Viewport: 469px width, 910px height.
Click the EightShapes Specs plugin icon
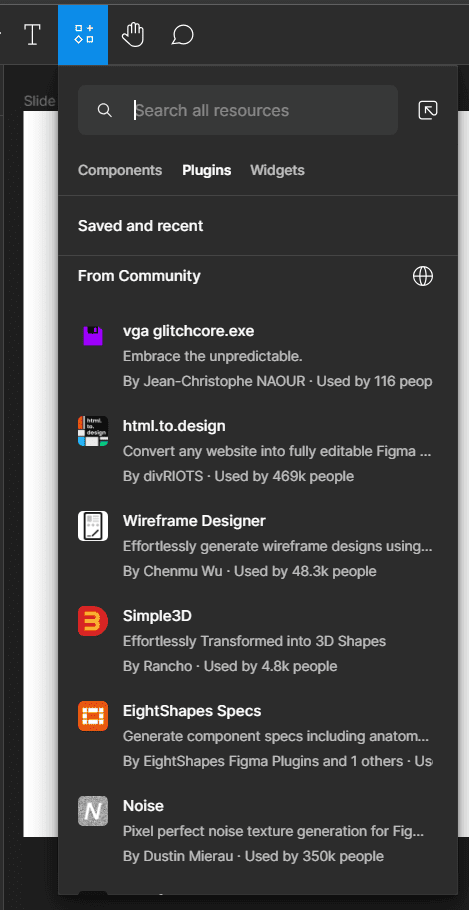tap(93, 716)
